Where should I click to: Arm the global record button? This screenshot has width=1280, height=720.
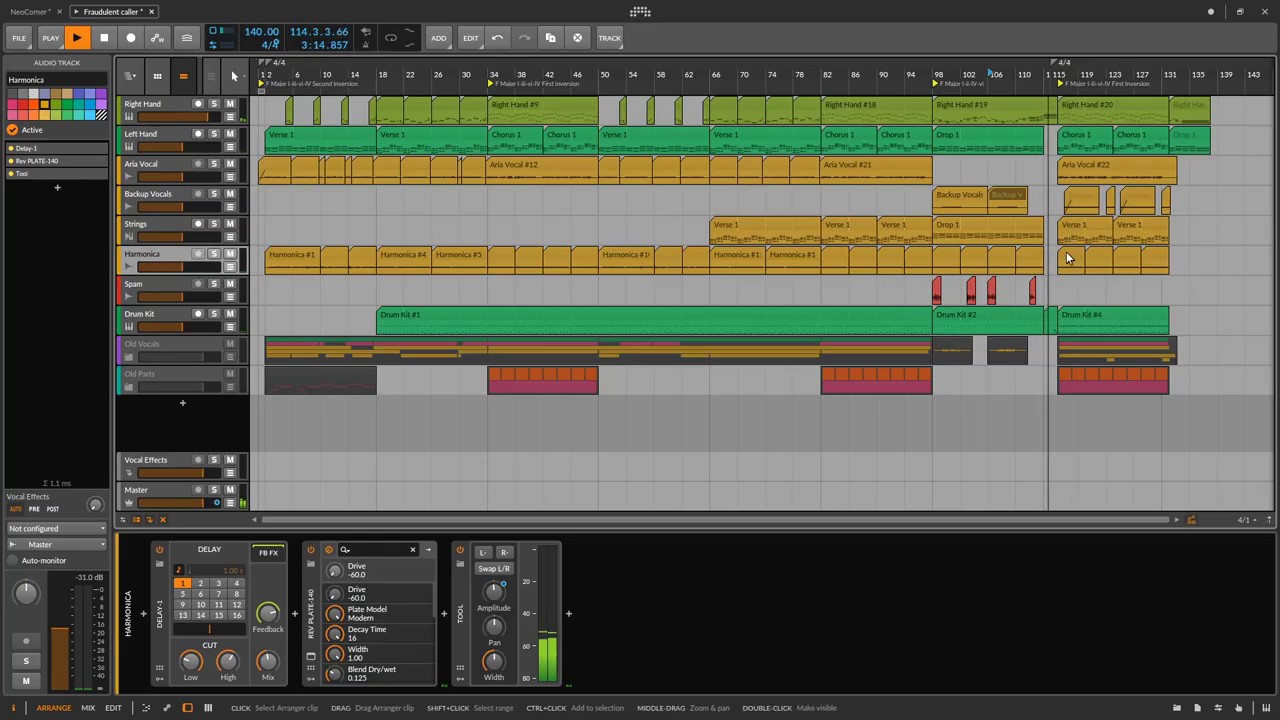pyautogui.click(x=130, y=38)
